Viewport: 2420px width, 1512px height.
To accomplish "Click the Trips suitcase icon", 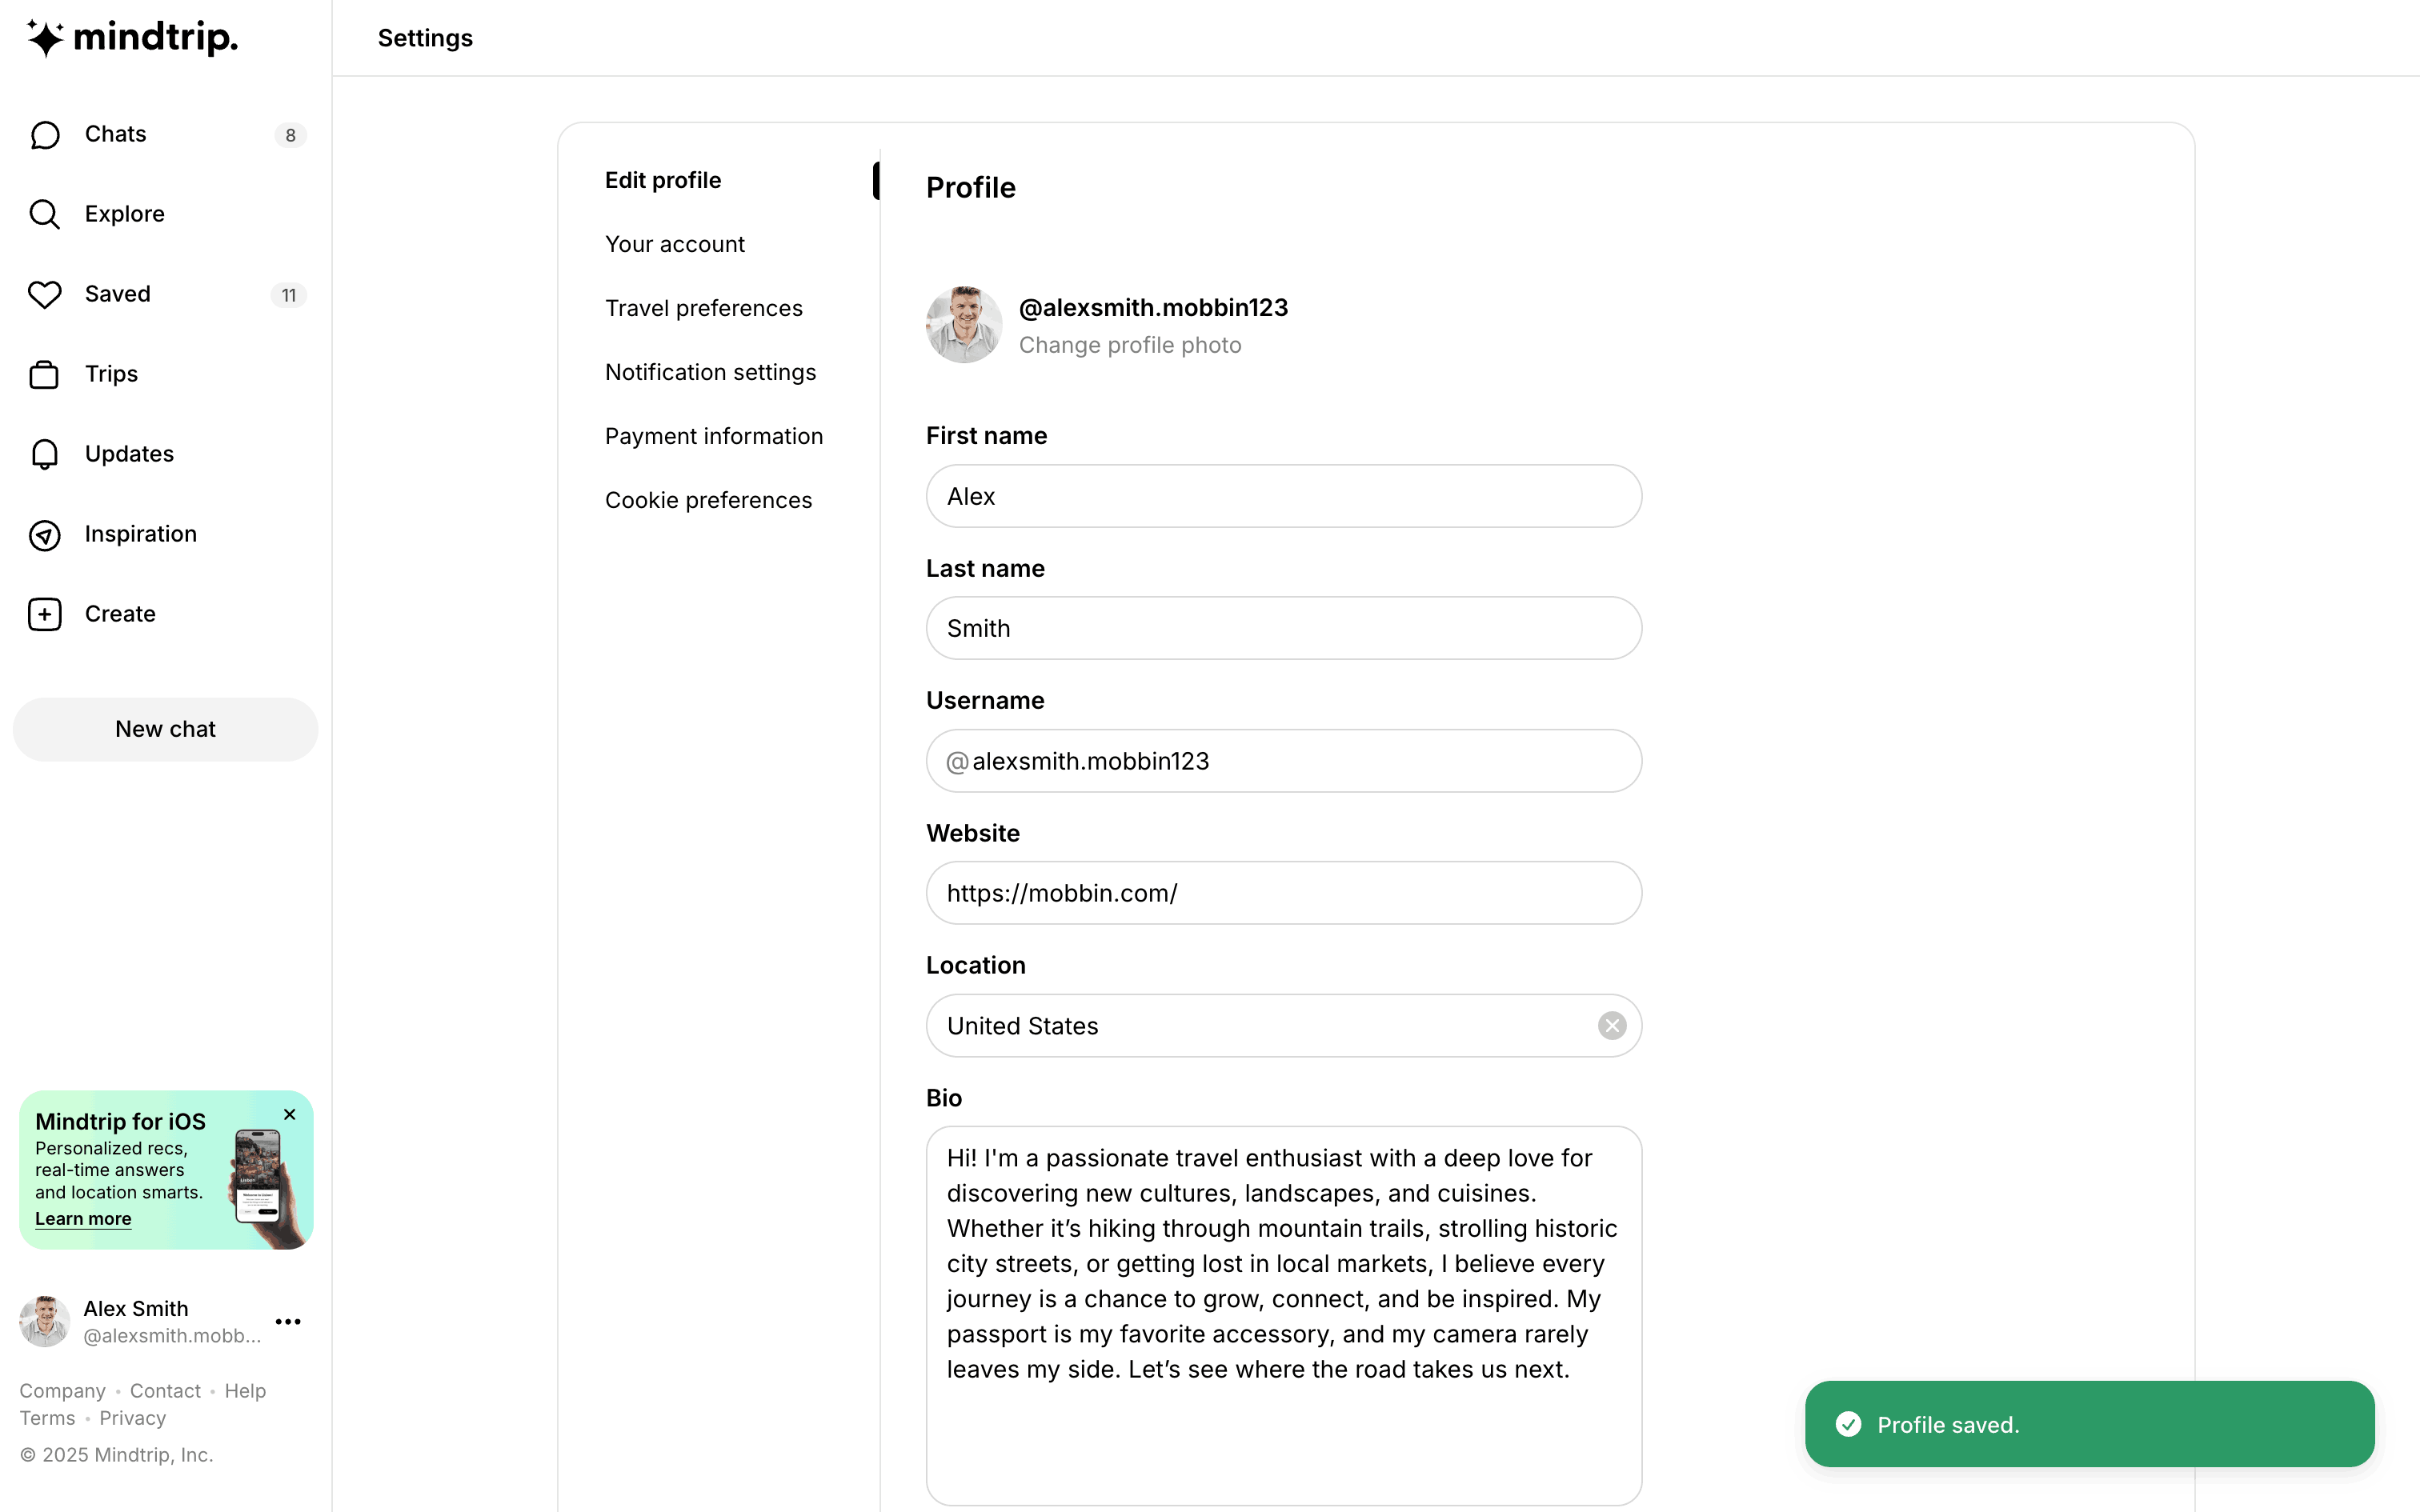I will point(45,374).
